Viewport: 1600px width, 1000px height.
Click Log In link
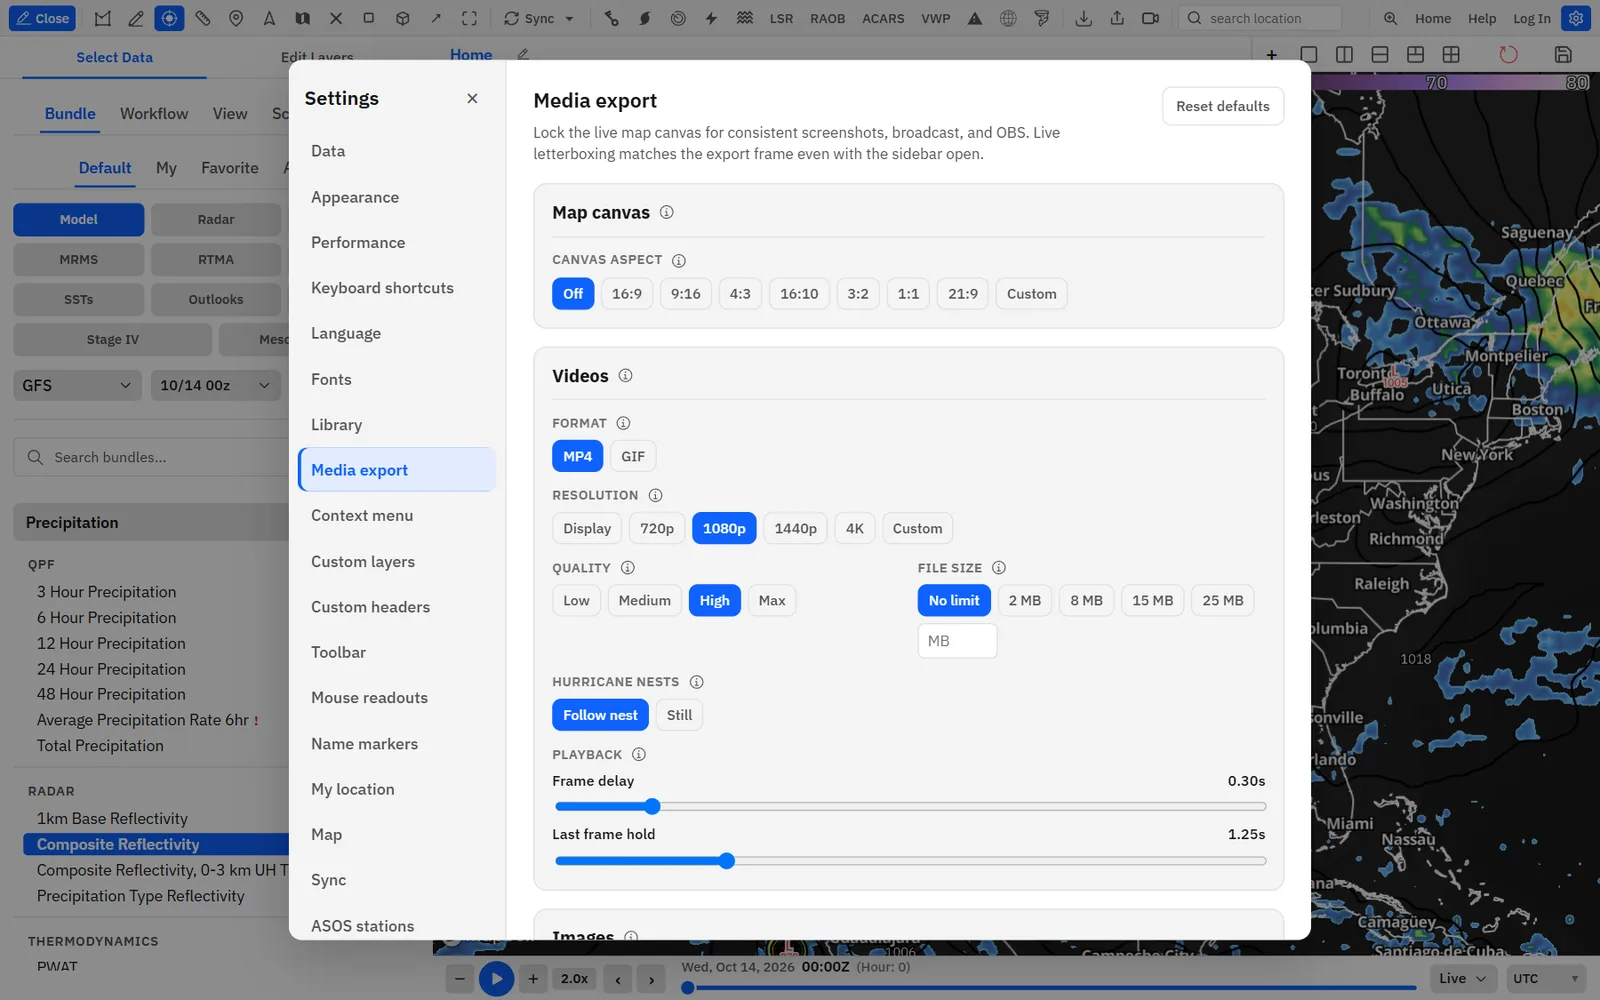(1531, 18)
